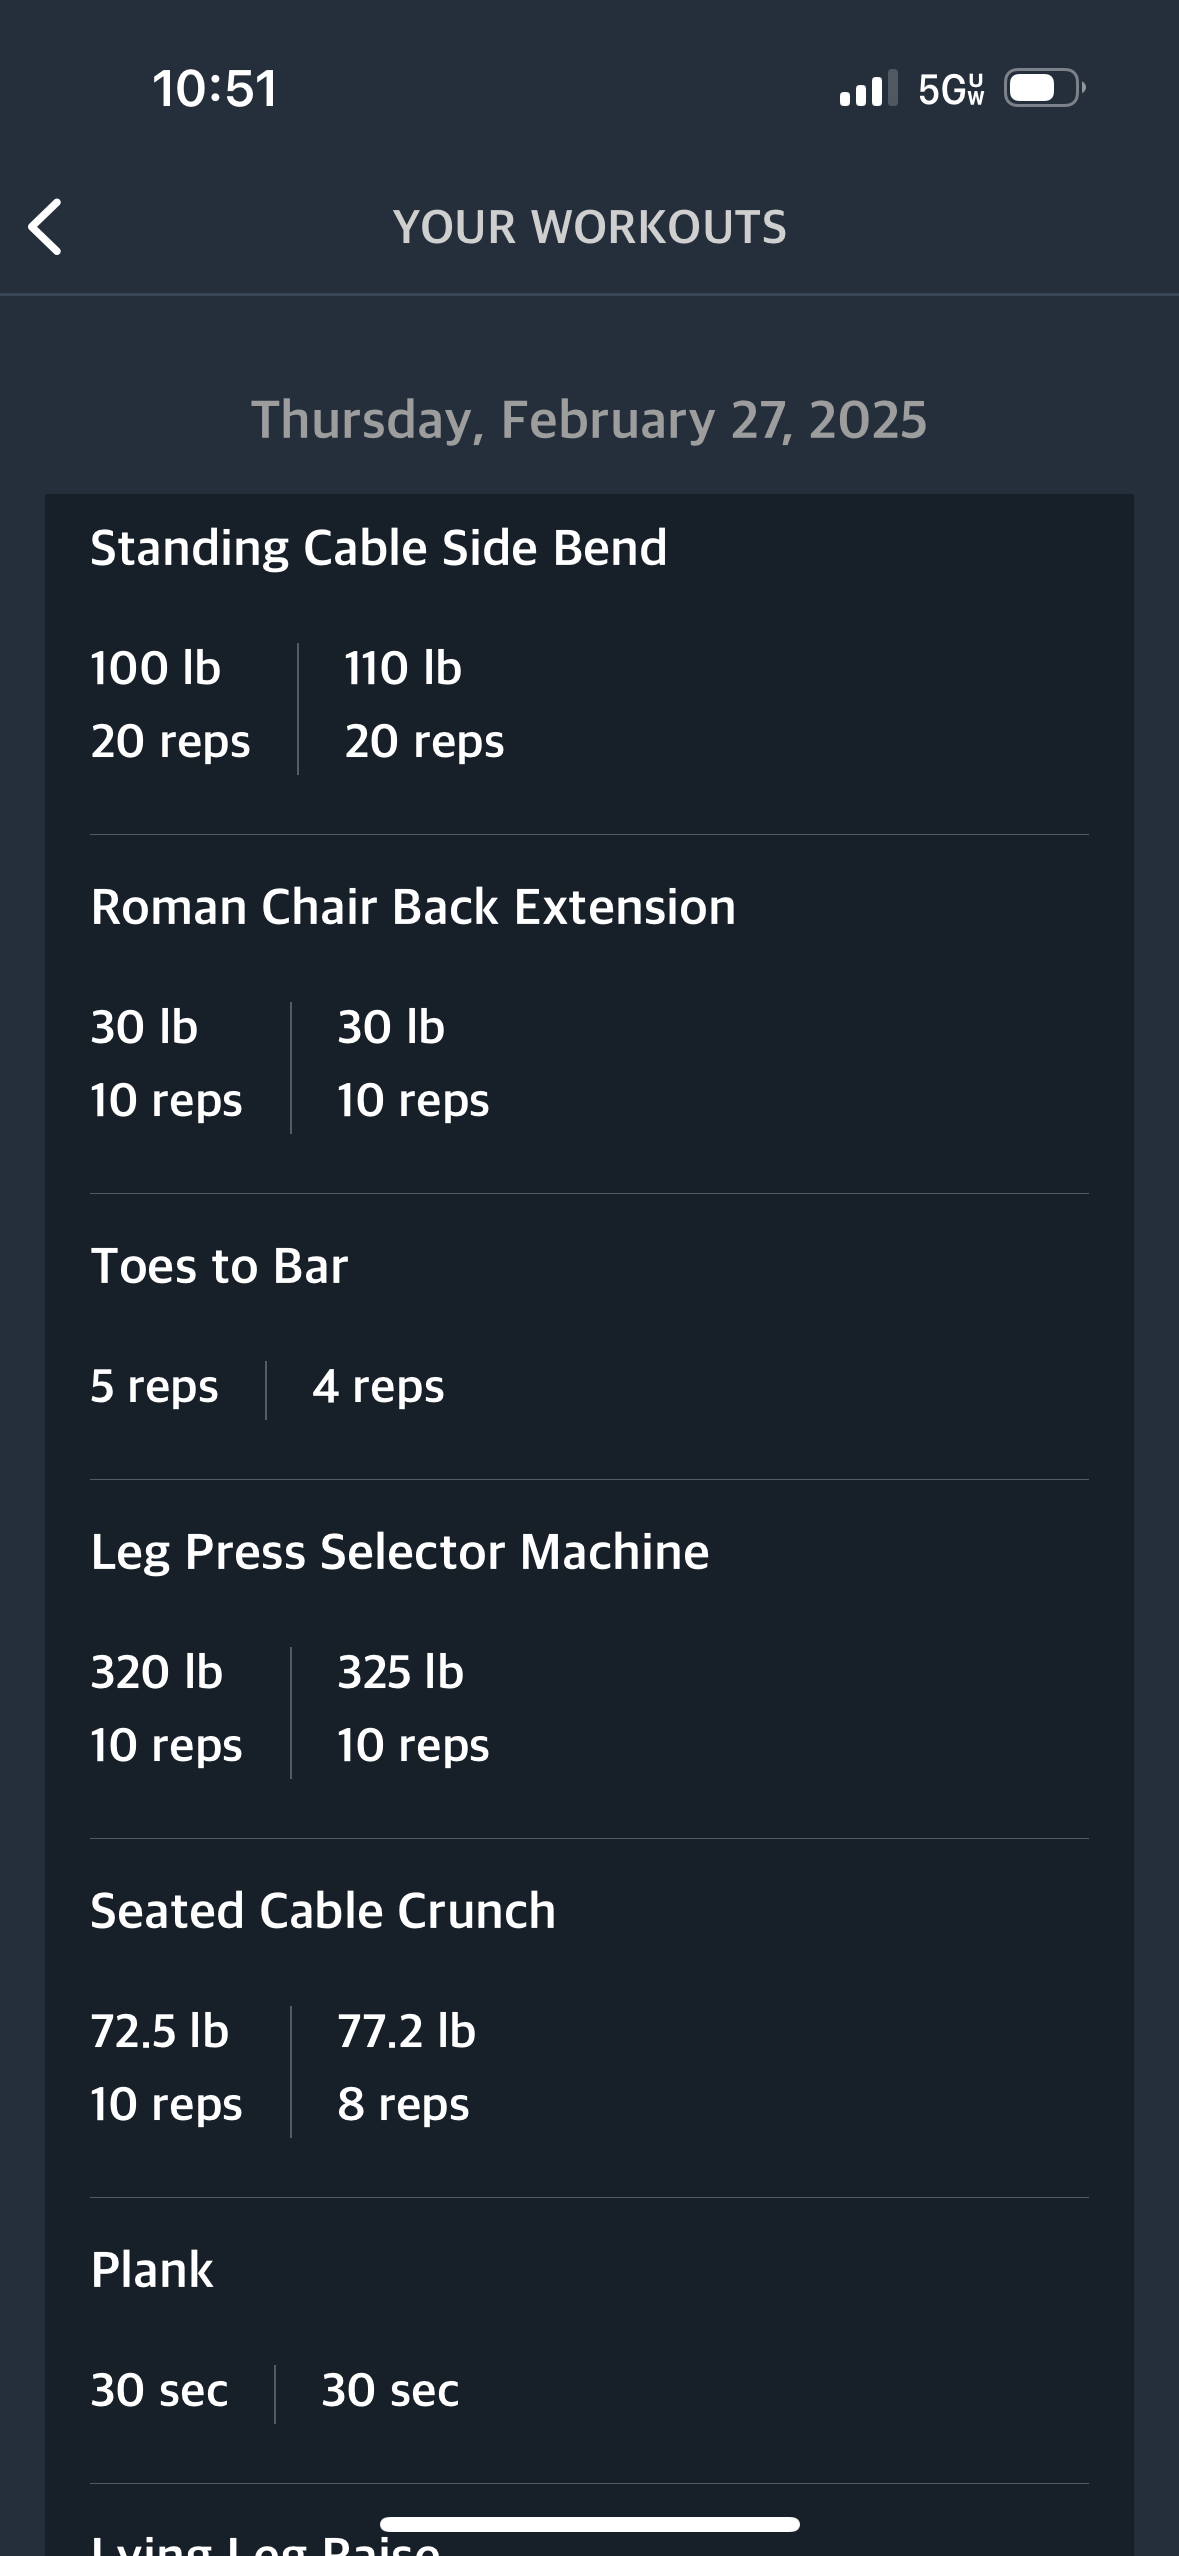The image size is (1179, 2556).
Task: Select the Thursday, February 27, 2025 date
Action: 589,419
